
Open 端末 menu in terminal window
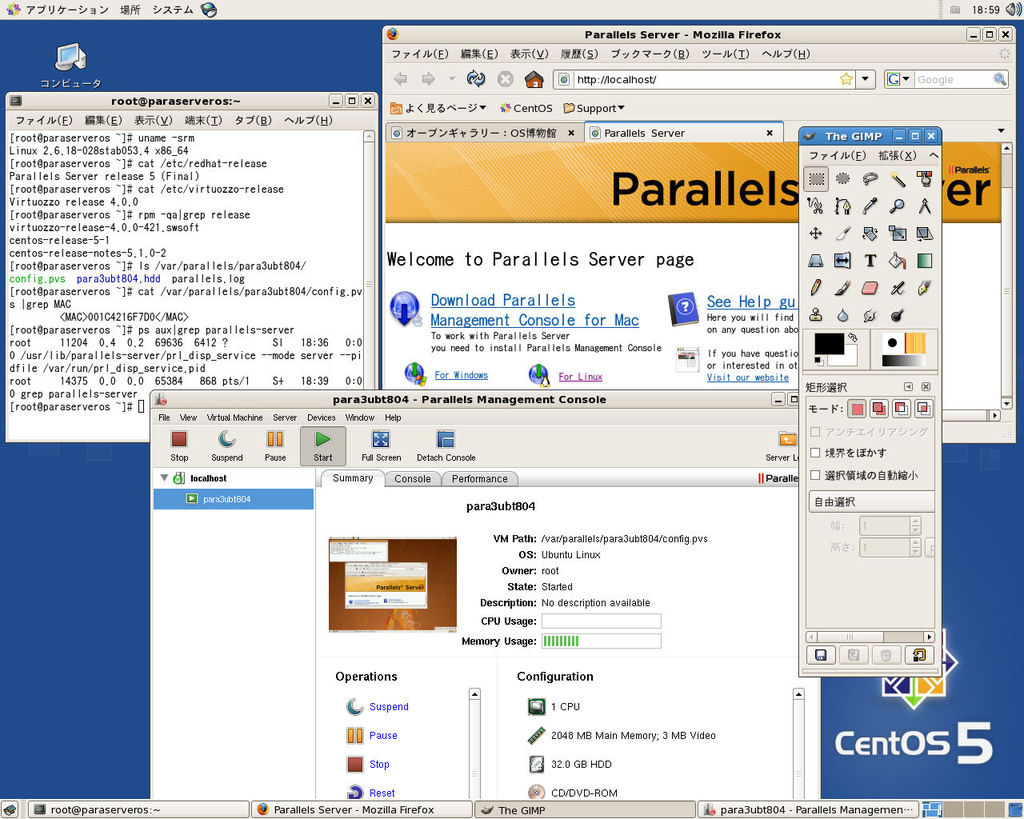pos(204,120)
